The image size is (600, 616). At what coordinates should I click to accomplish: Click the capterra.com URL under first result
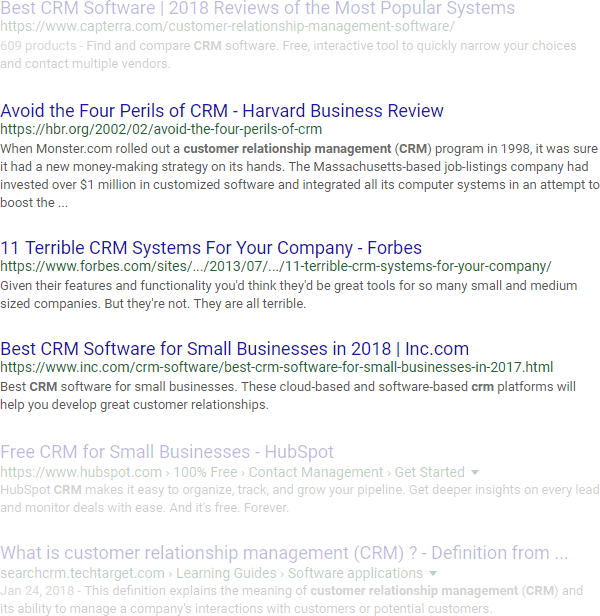(227, 27)
